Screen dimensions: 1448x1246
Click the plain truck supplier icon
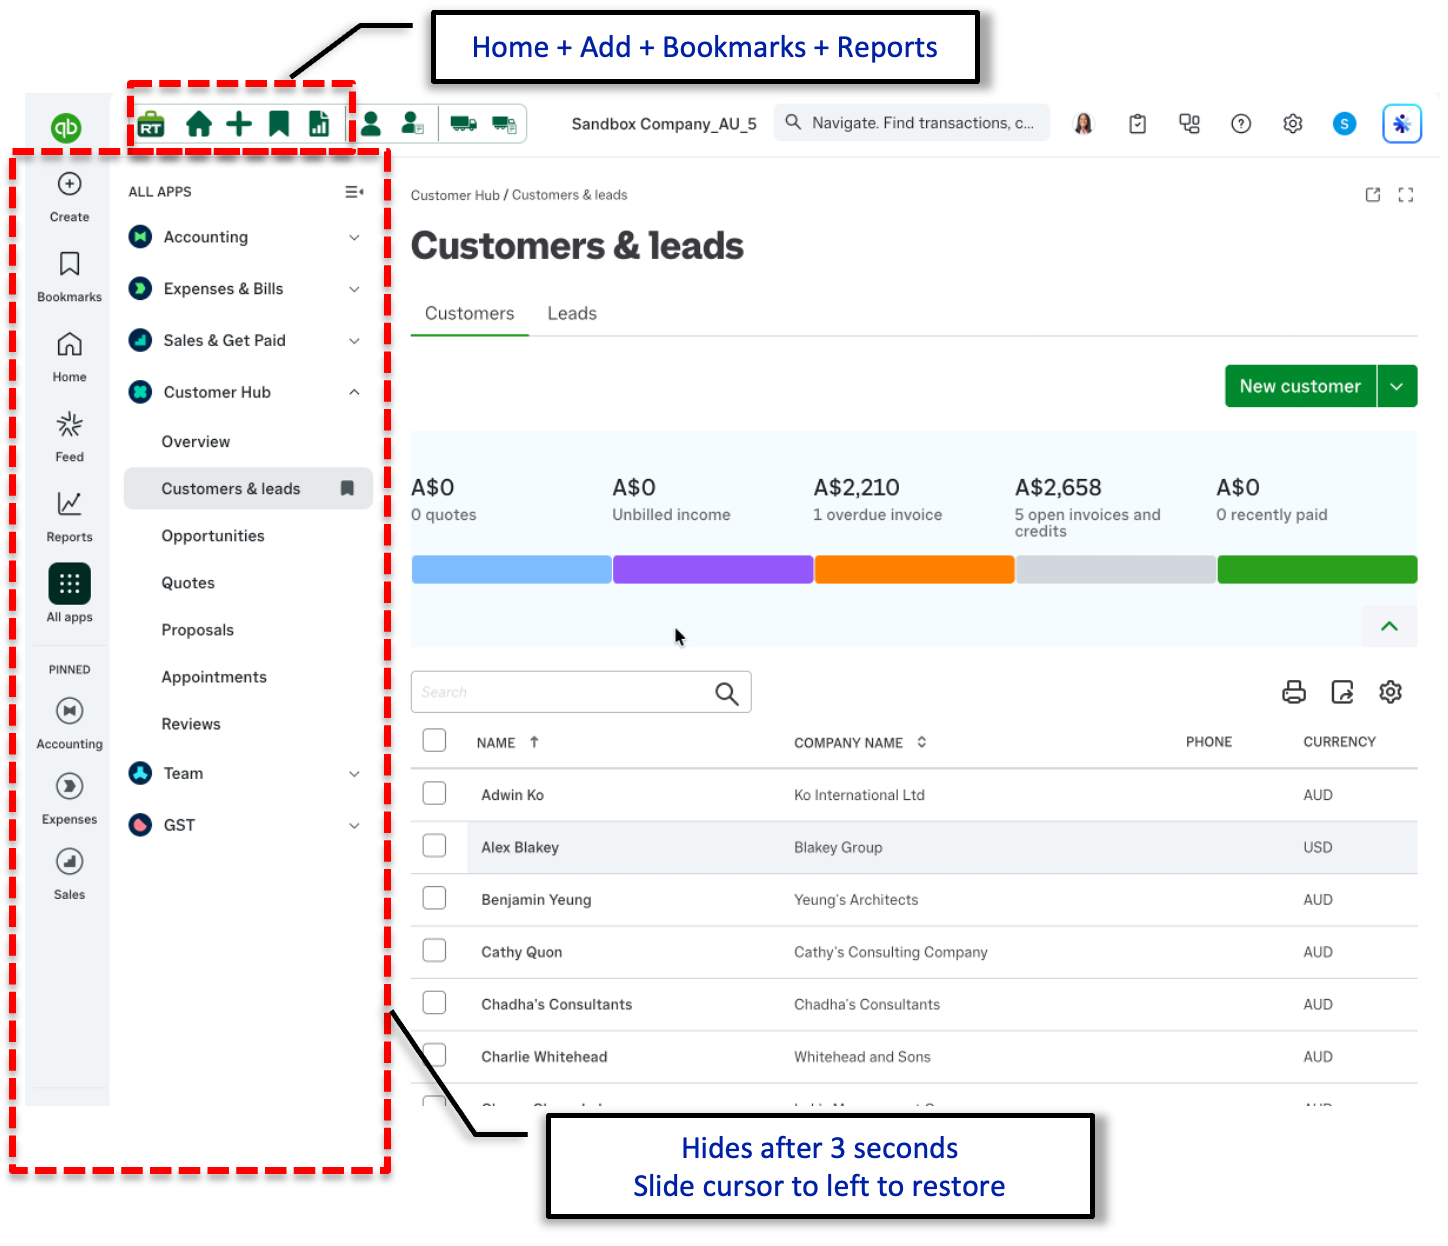463,124
